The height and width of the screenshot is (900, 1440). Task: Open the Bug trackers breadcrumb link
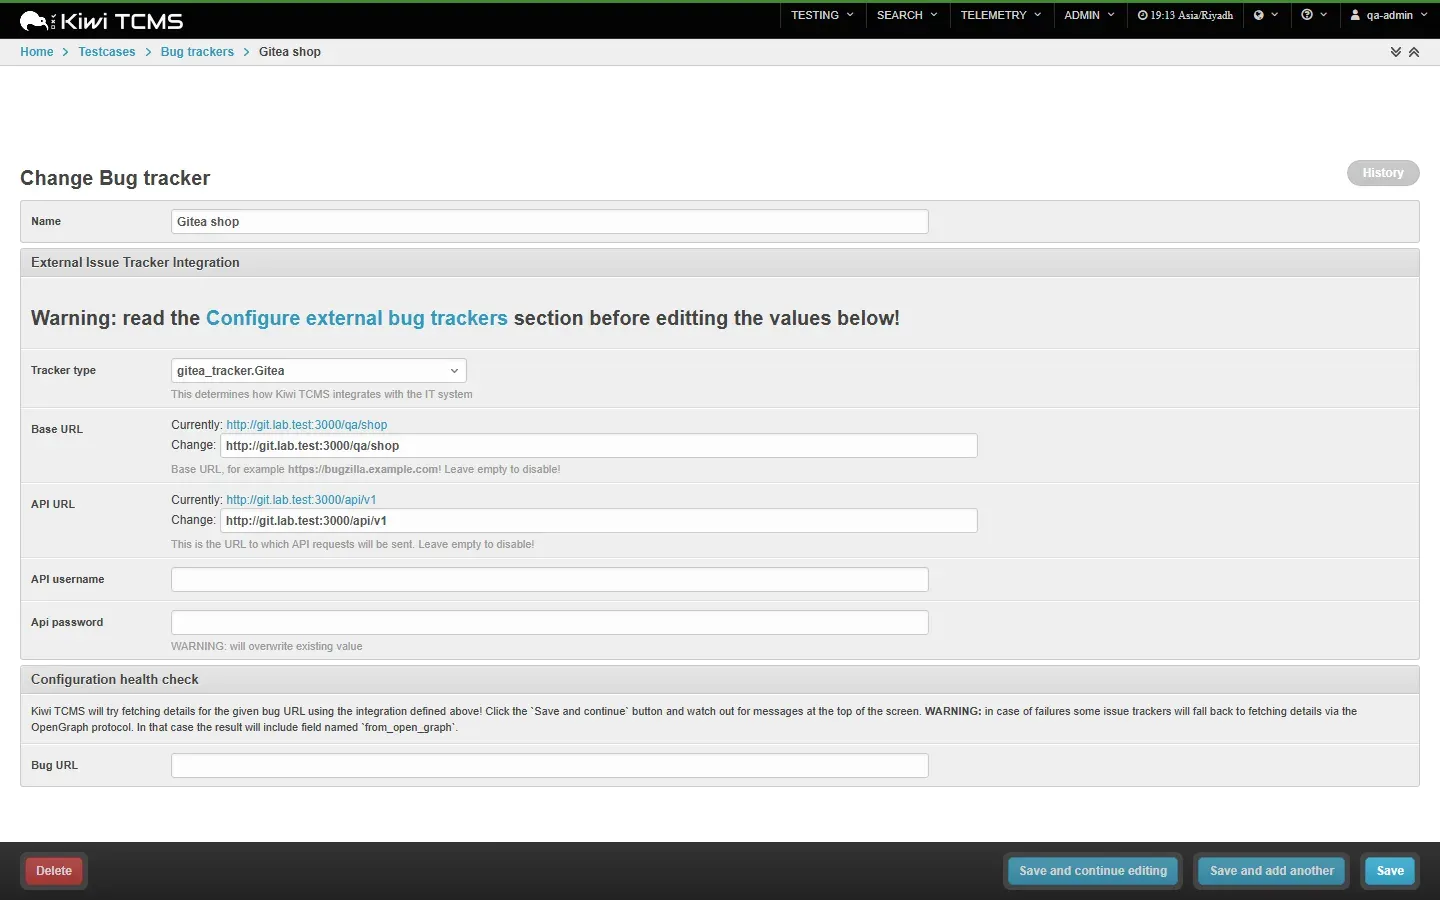coord(197,52)
